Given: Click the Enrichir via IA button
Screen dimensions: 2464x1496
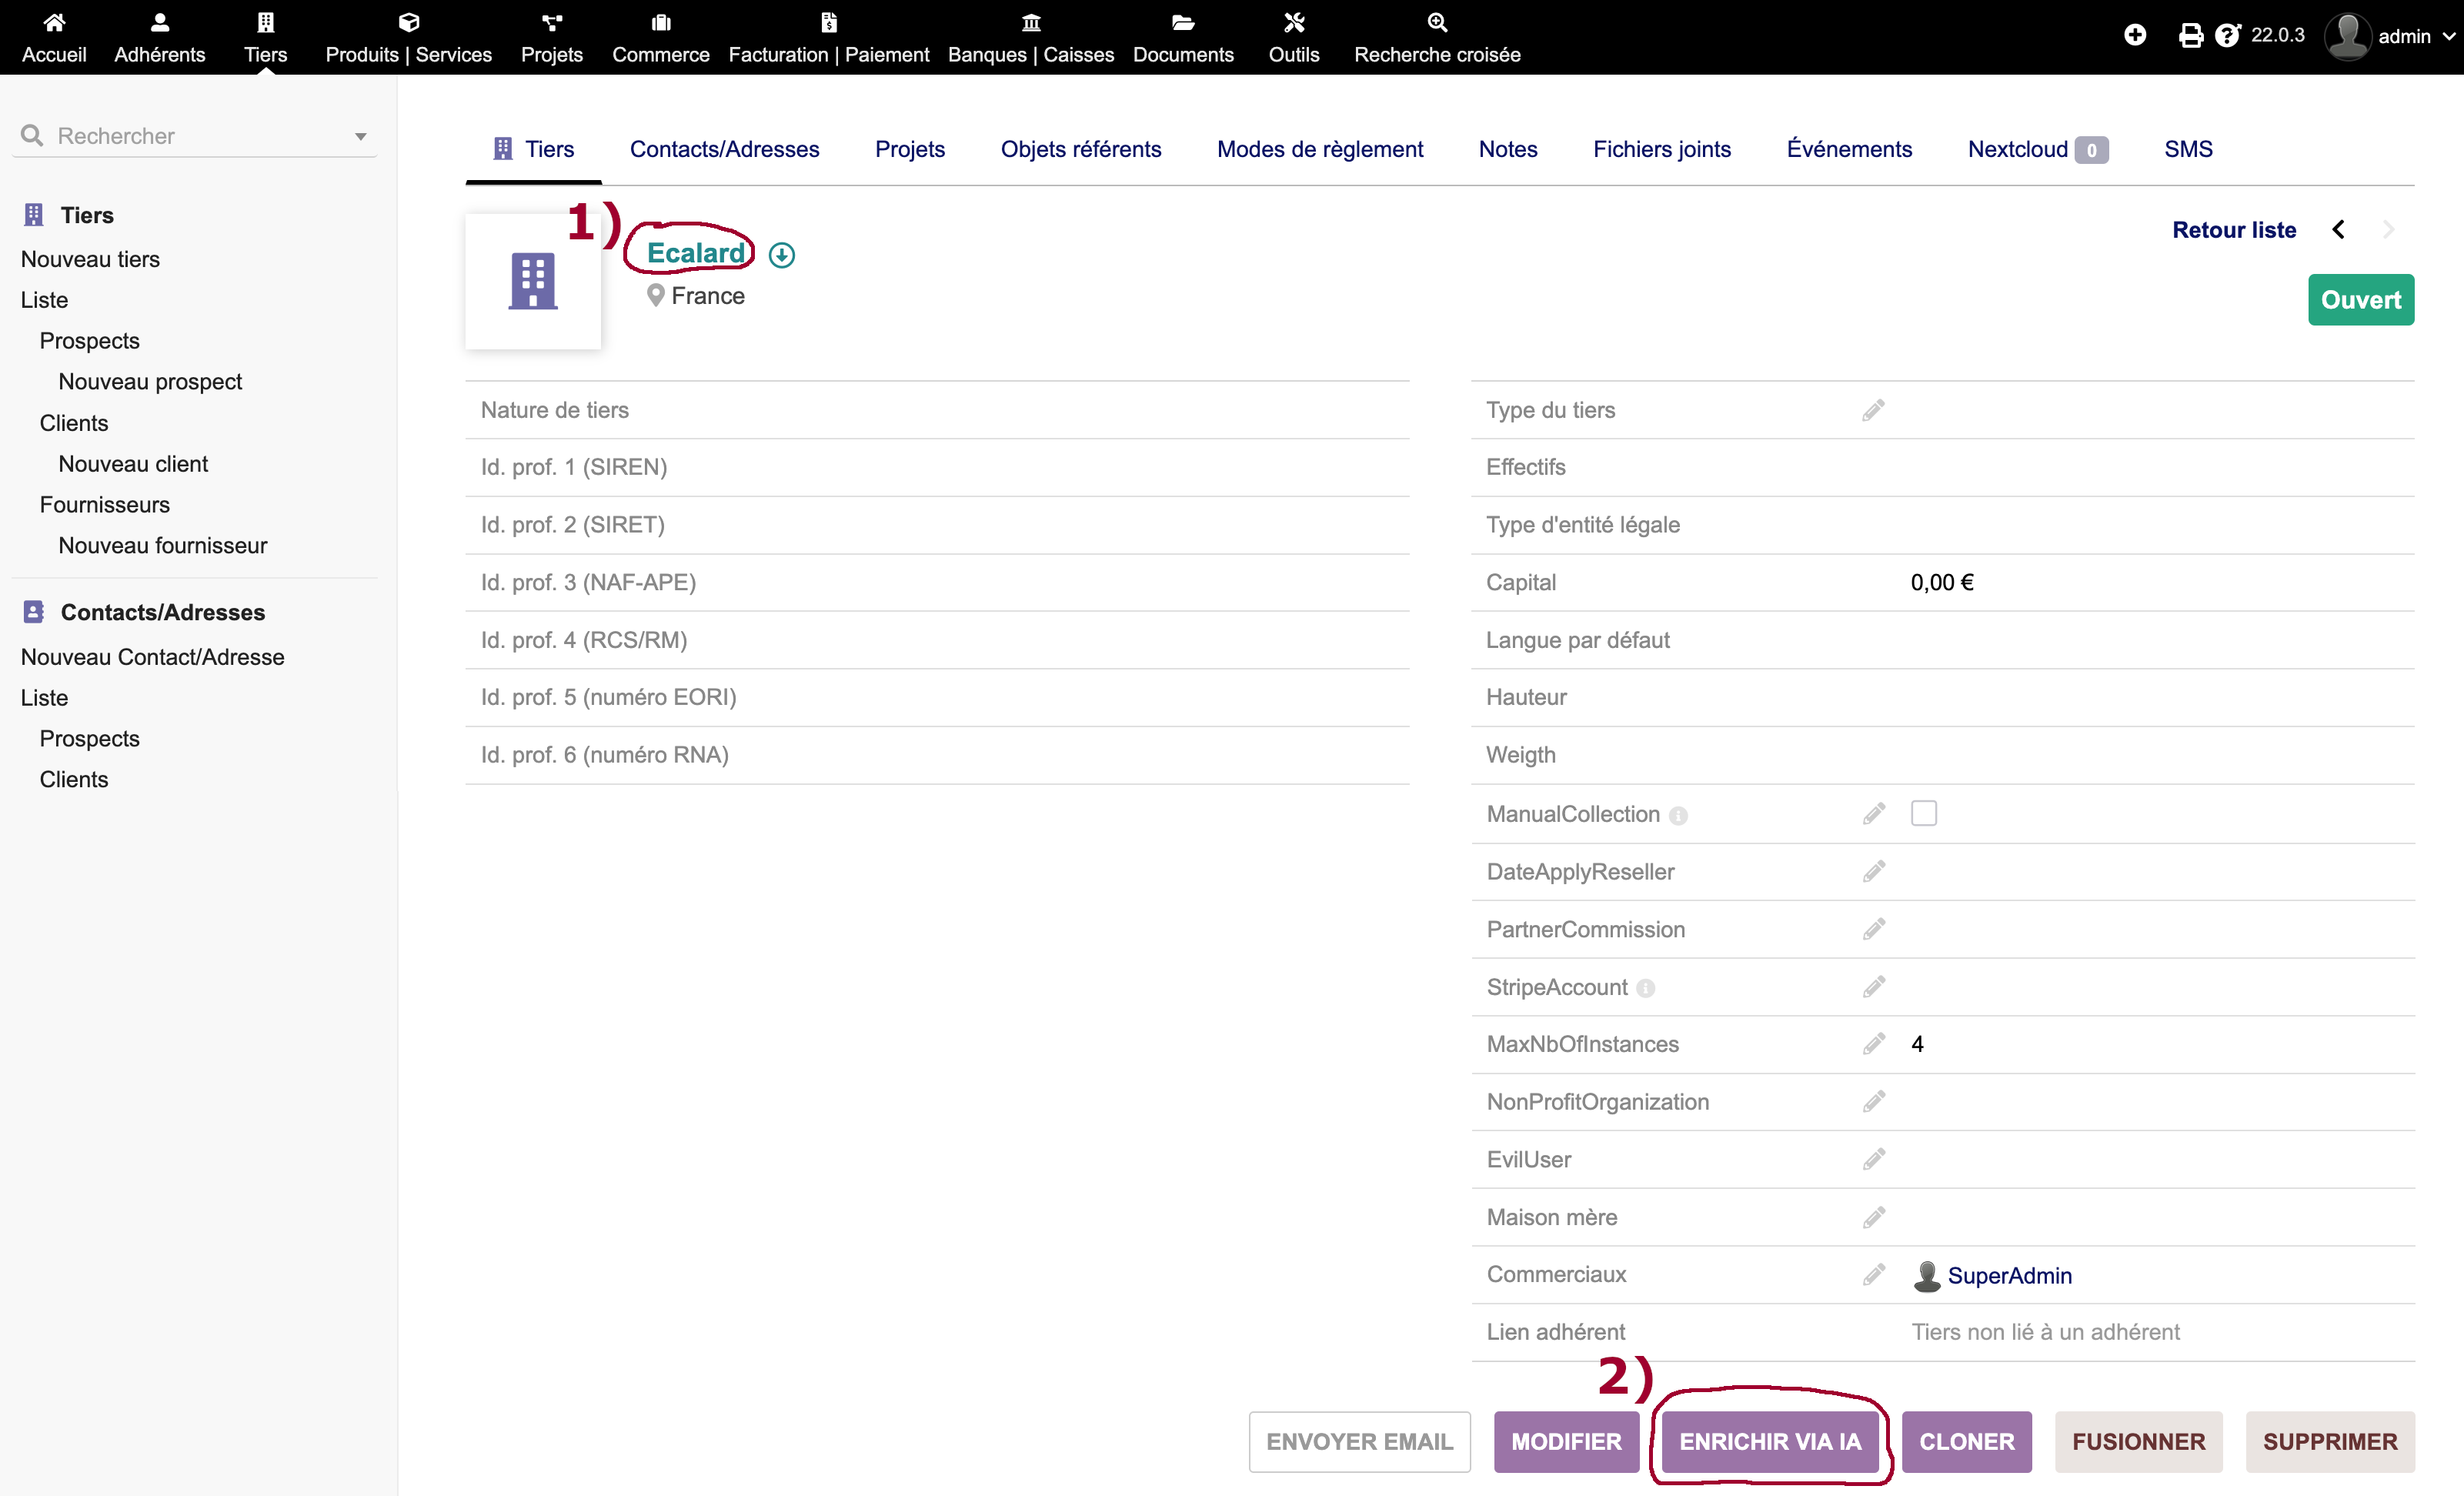Looking at the screenshot, I should tap(1769, 1441).
